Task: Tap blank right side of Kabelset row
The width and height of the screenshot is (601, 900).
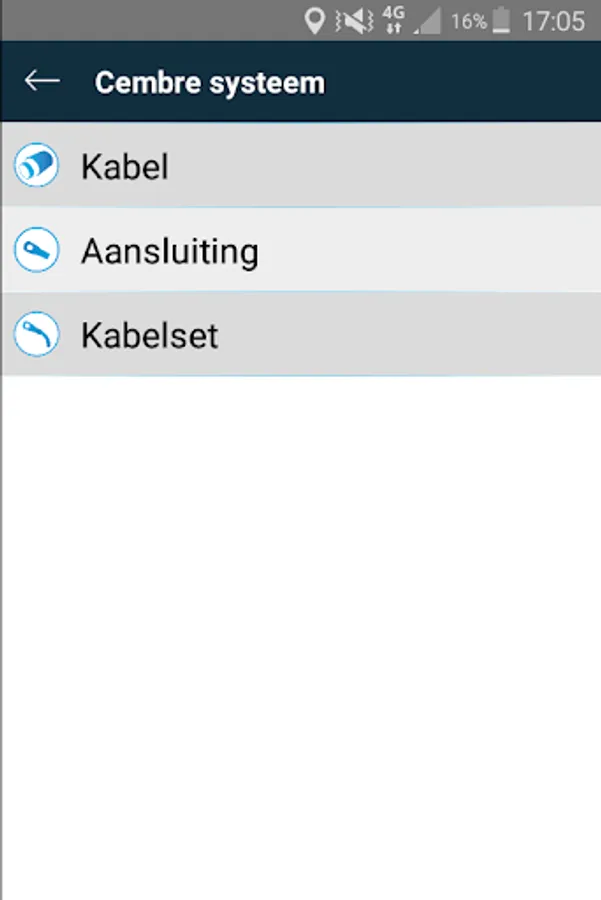Action: [x=450, y=336]
